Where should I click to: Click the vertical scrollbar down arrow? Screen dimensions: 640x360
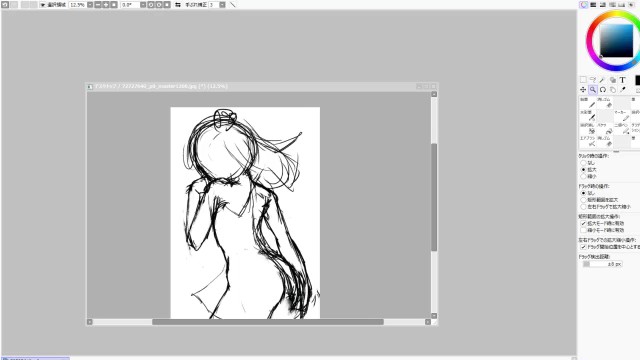click(x=434, y=316)
